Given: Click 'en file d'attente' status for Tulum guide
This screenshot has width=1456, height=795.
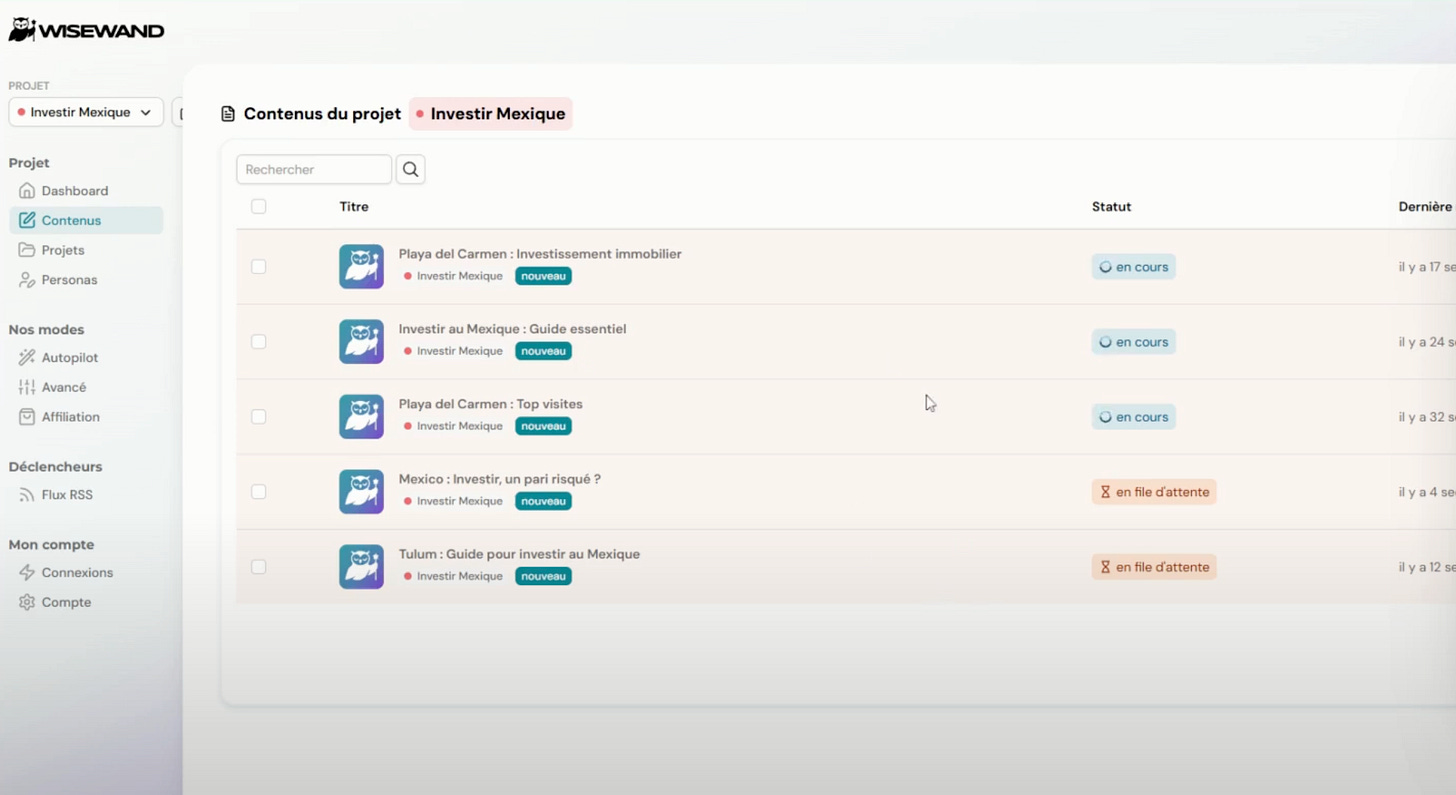Looking at the screenshot, I should click(1154, 567).
